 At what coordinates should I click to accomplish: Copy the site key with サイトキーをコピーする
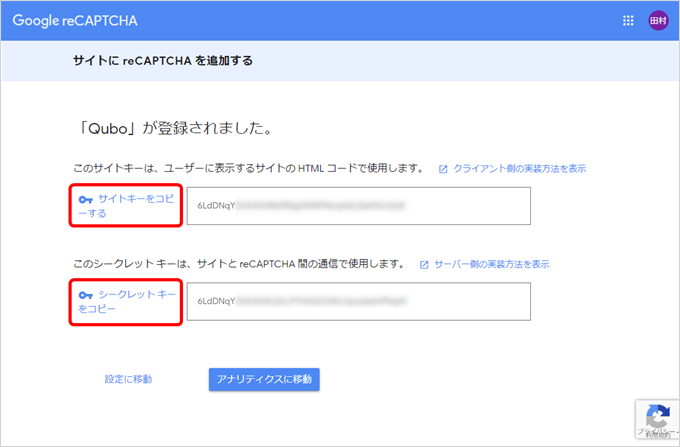click(x=126, y=206)
